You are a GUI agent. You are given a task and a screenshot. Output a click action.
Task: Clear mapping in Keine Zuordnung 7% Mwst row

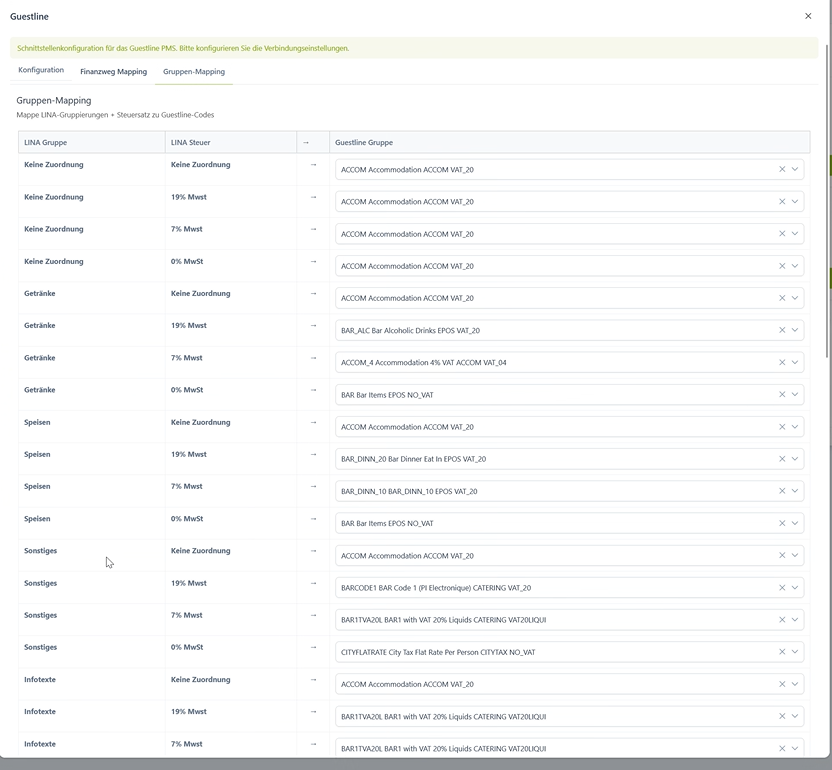pyautogui.click(x=782, y=233)
